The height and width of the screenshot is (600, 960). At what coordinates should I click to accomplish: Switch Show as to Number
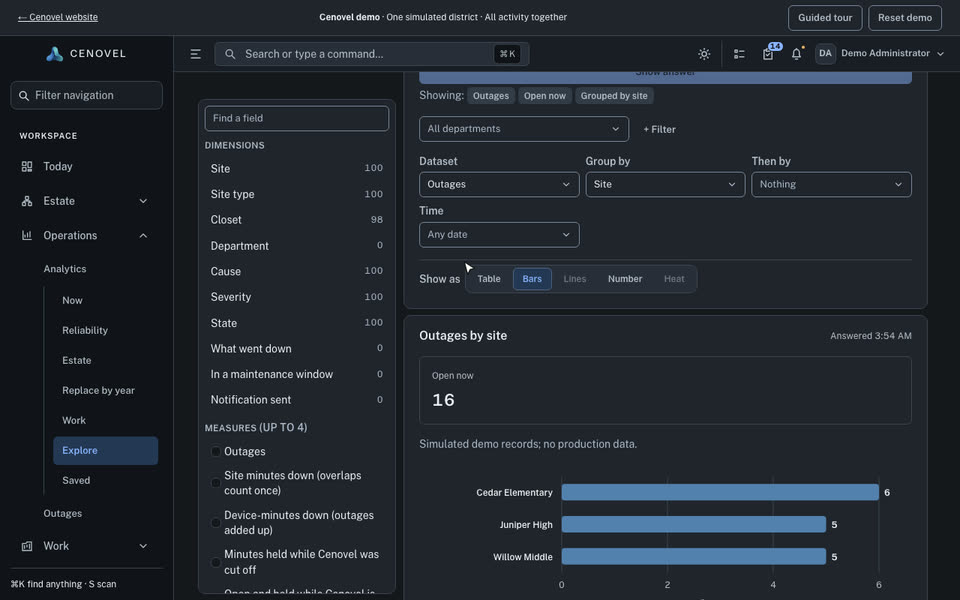click(x=624, y=279)
